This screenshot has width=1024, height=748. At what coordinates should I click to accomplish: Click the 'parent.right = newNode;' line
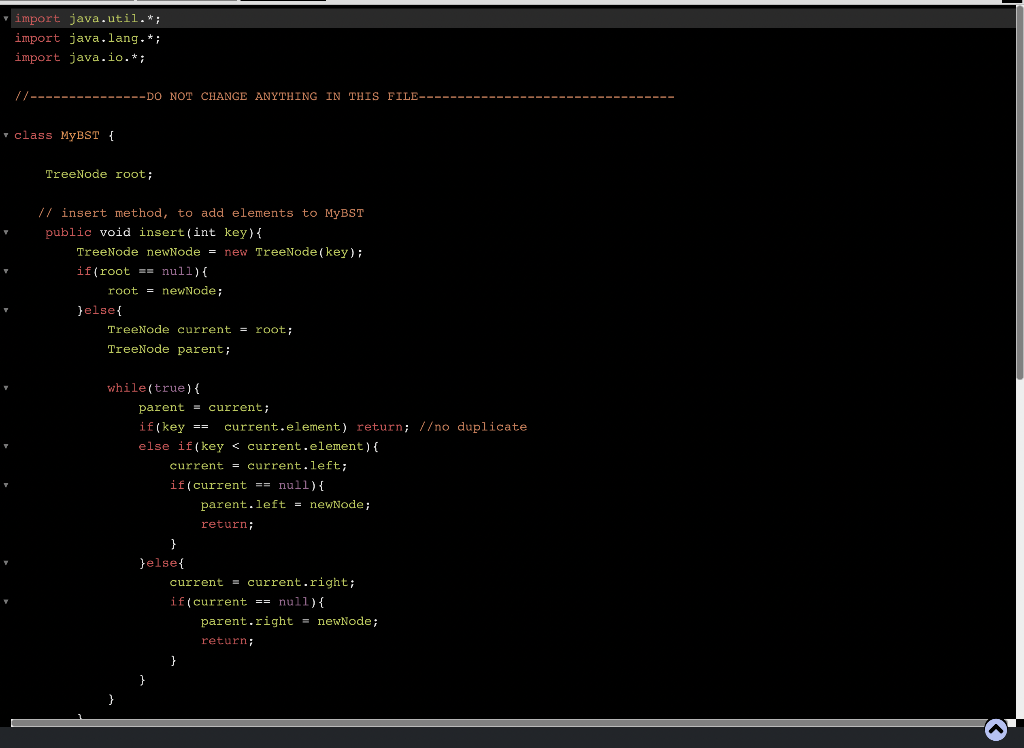coord(289,621)
